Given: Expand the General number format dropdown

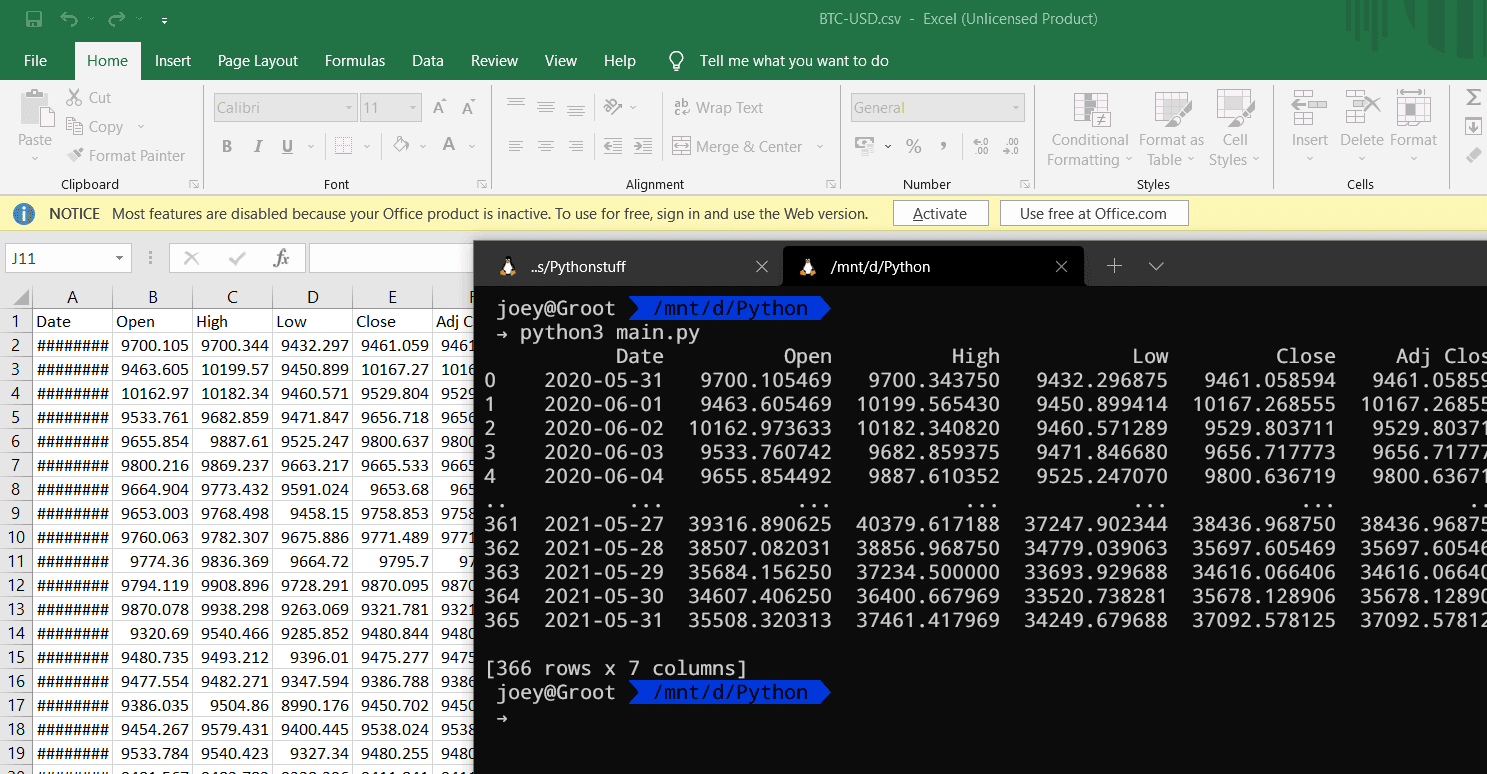Looking at the screenshot, I should pyautogui.click(x=1016, y=107).
